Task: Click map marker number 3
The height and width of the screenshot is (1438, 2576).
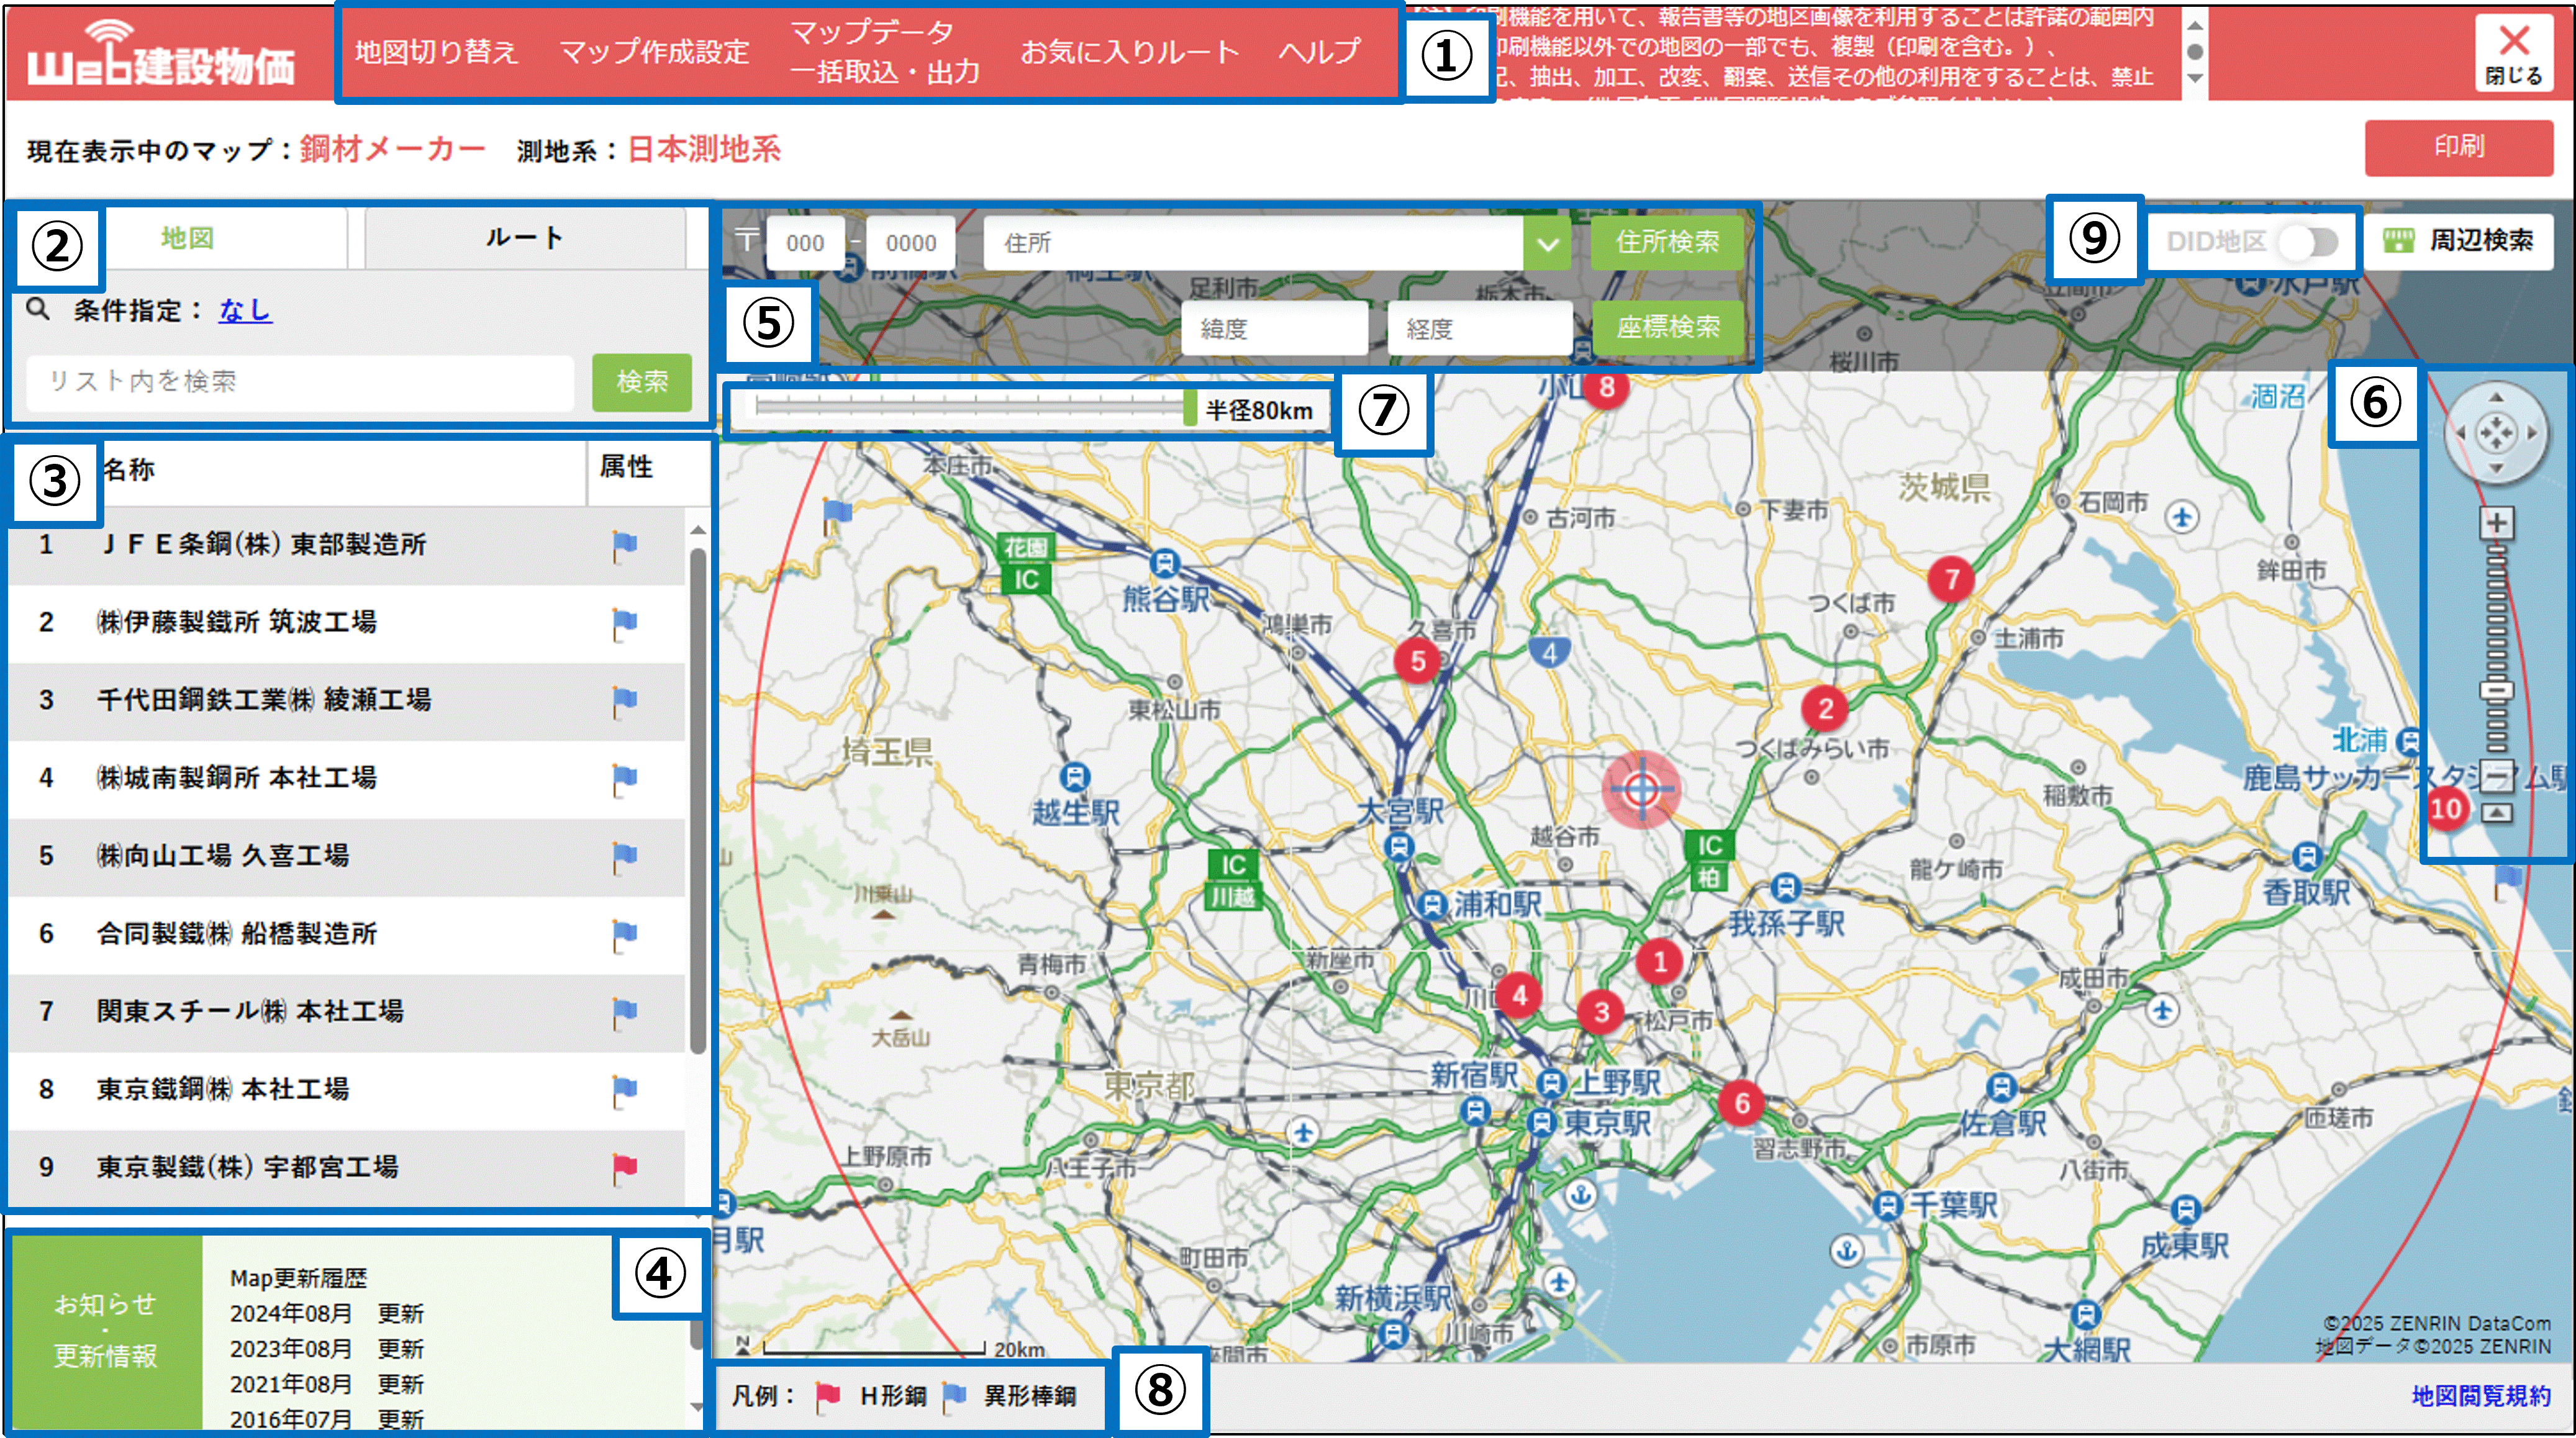Action: click(1601, 1012)
